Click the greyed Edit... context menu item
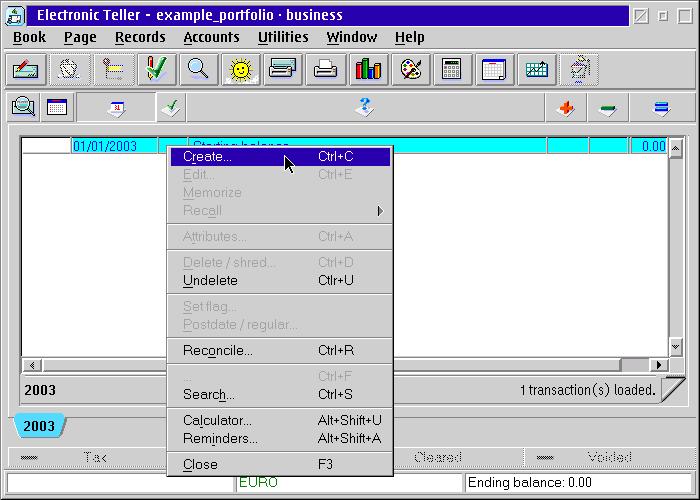700x500 pixels. [x=280, y=175]
